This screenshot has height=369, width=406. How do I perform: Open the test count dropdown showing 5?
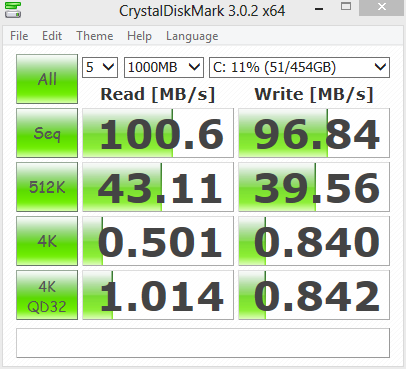pyautogui.click(x=100, y=68)
